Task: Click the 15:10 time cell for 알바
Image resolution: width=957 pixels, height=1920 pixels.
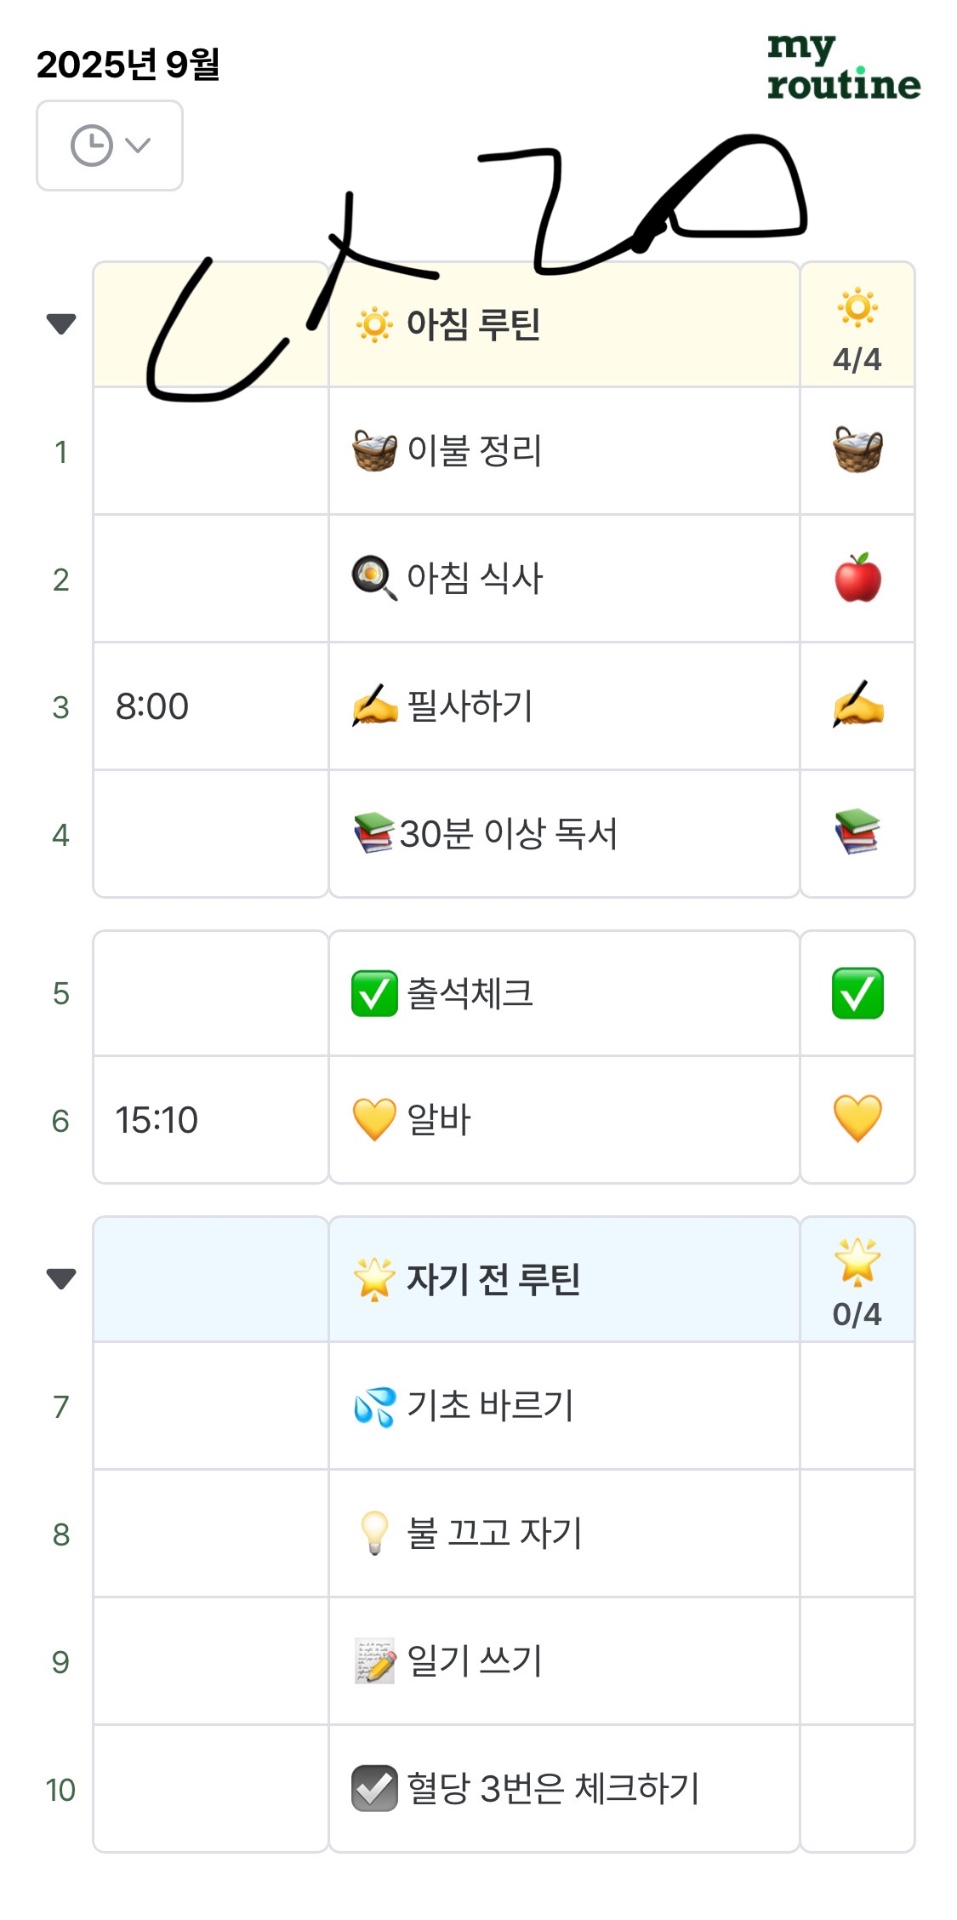Action: [x=157, y=1120]
